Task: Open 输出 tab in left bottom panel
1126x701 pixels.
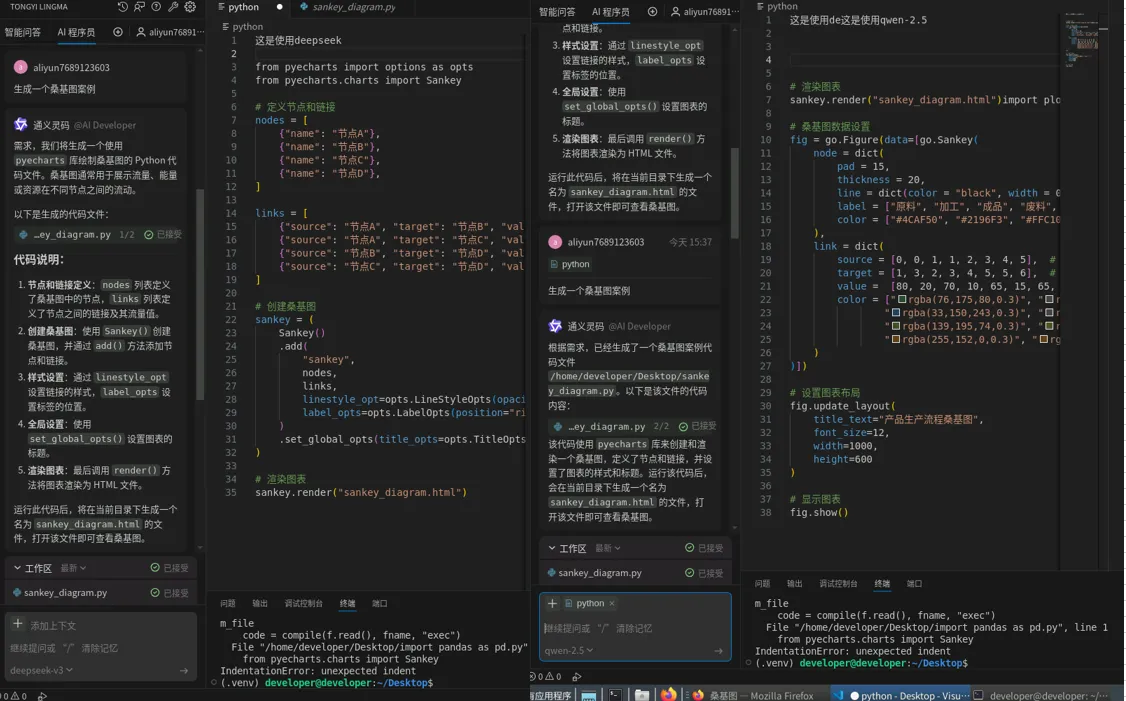Action: (260, 603)
